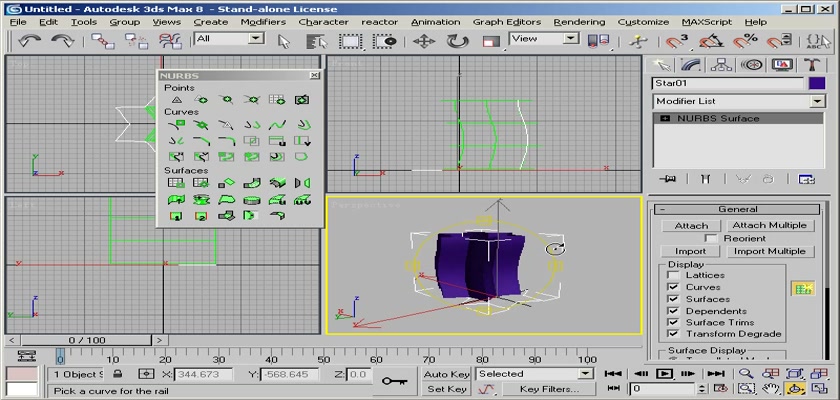Toggle Absolute/Offset transform type-in mode
Image resolution: width=840 pixels, height=400 pixels.
[x=146, y=374]
